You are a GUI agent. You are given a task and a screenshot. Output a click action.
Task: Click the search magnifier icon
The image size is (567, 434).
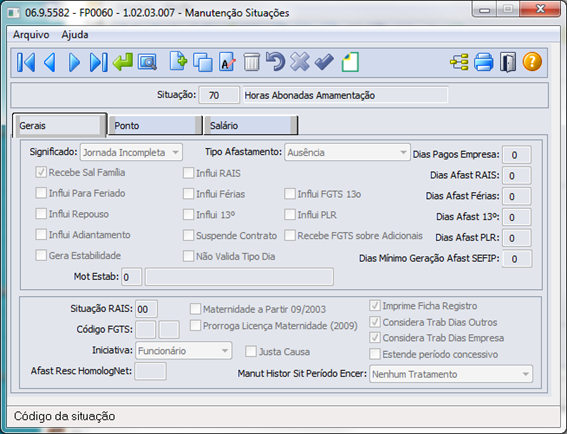click(147, 62)
